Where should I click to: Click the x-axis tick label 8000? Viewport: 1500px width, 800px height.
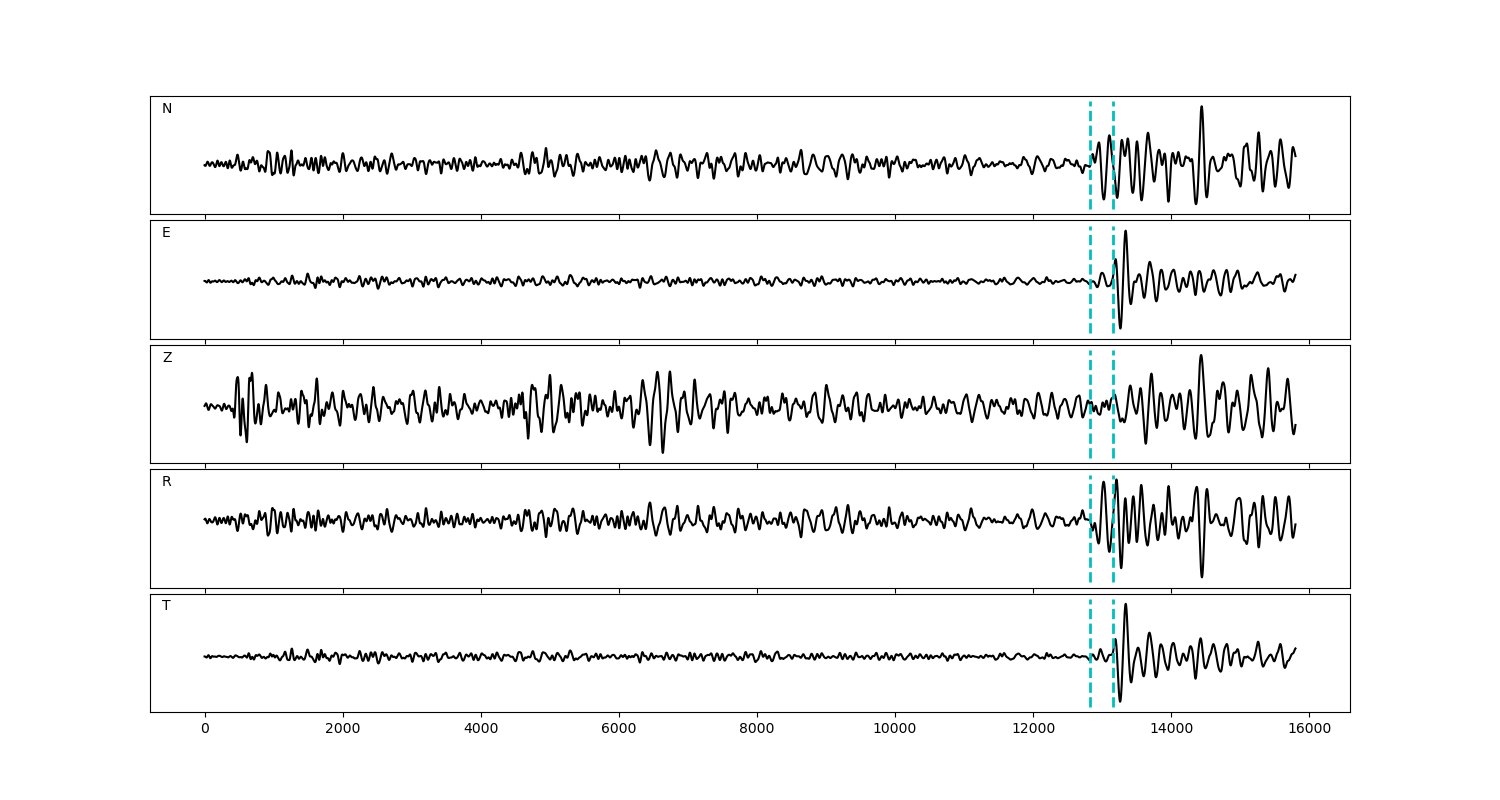pos(756,730)
